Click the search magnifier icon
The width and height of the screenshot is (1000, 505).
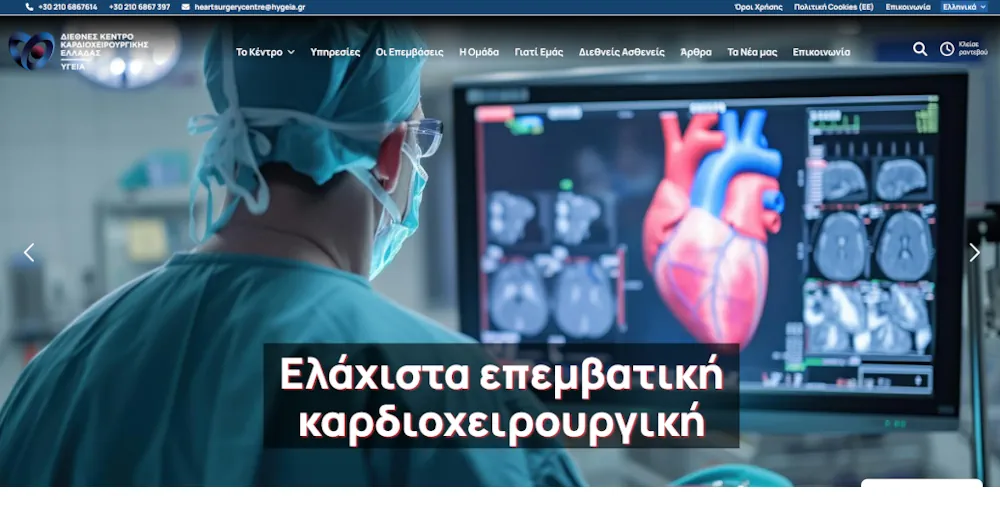pos(919,49)
